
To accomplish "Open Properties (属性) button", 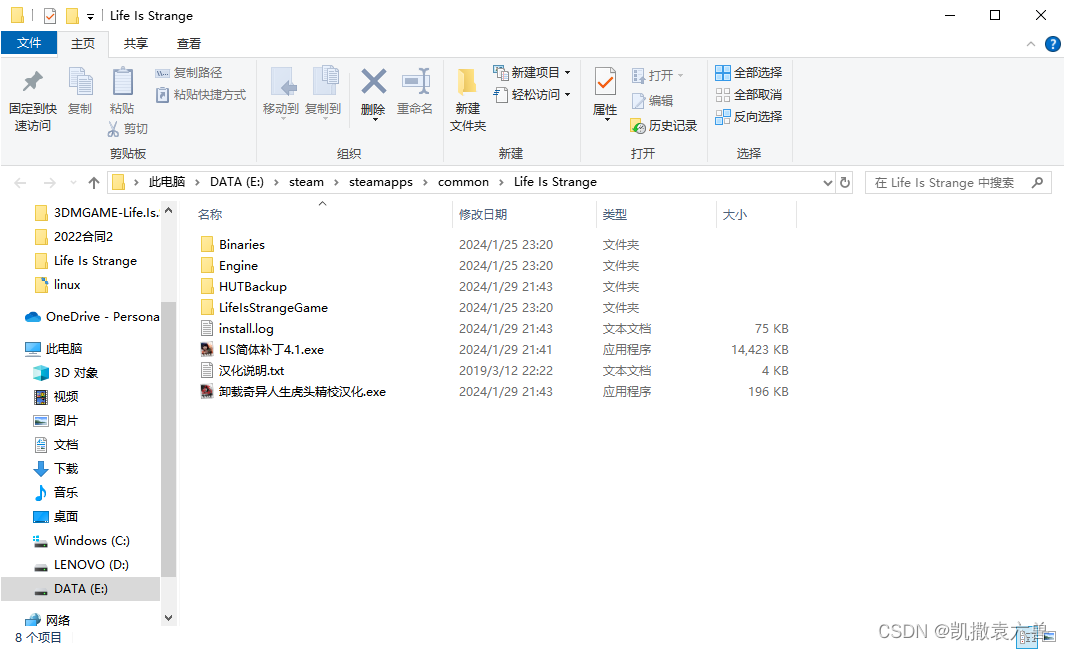I will (605, 92).
